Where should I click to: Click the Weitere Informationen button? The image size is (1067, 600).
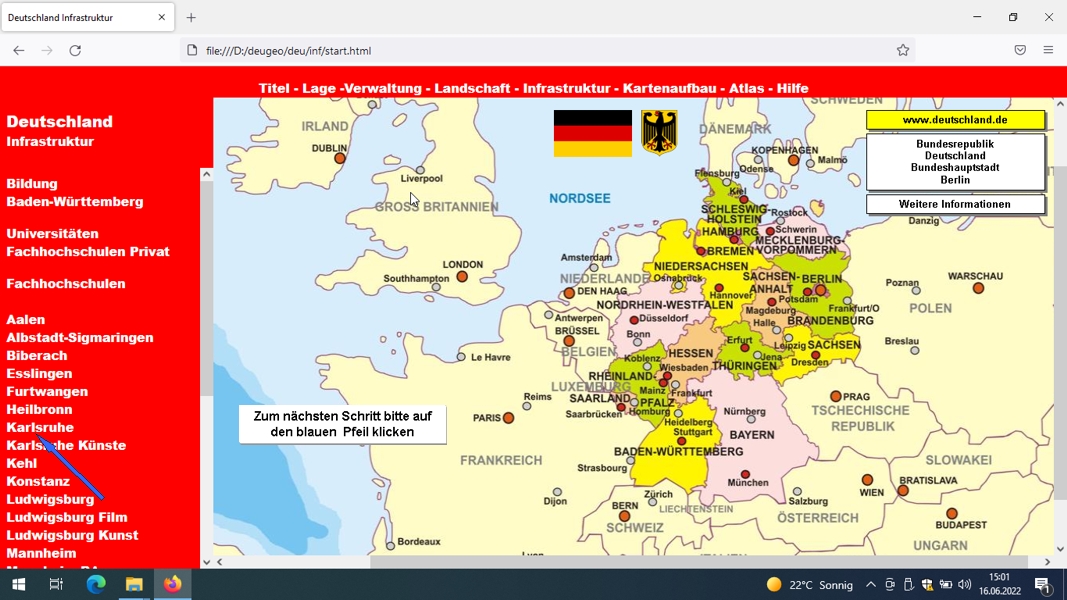(x=955, y=204)
